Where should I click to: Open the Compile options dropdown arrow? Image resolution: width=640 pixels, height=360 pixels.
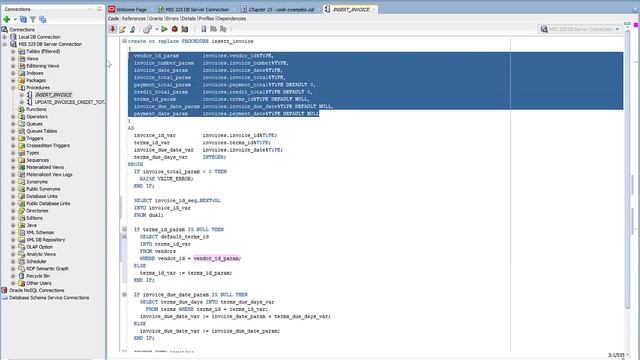click(x=157, y=29)
